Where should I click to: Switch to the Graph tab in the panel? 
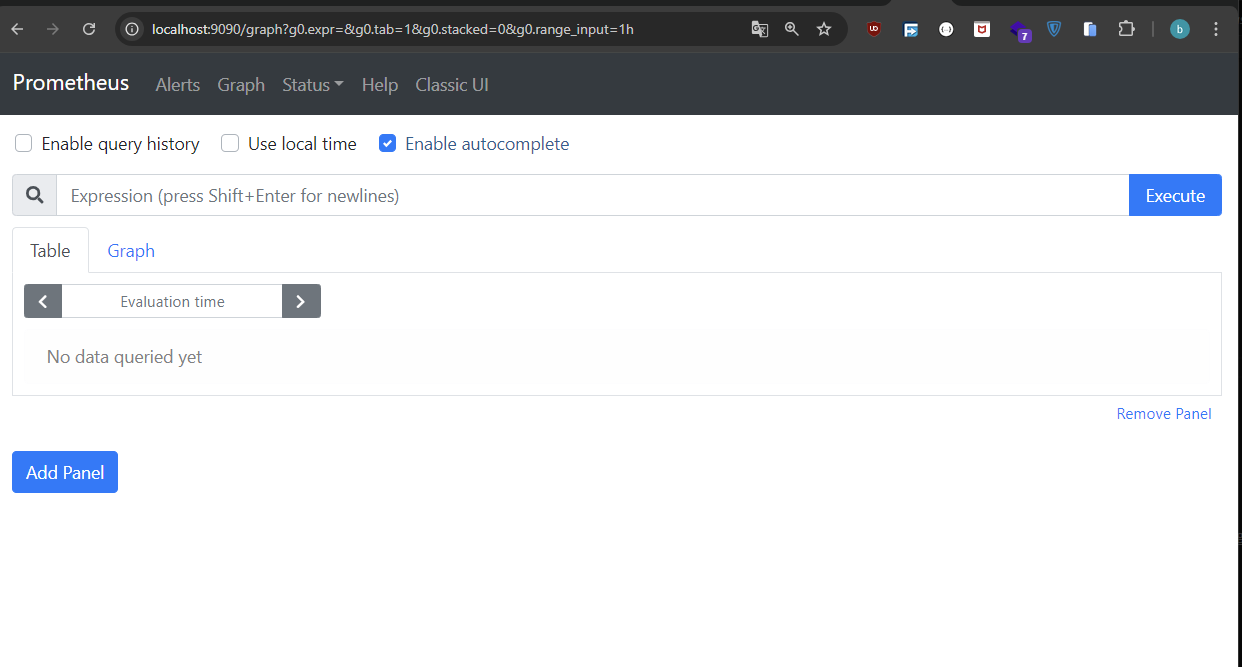131,250
